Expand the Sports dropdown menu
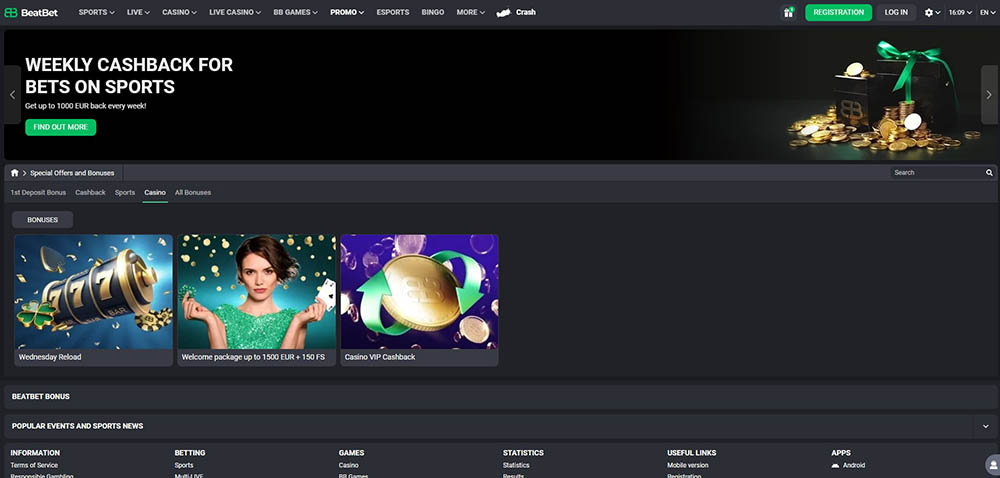This screenshot has height=478, width=1000. click(x=96, y=12)
